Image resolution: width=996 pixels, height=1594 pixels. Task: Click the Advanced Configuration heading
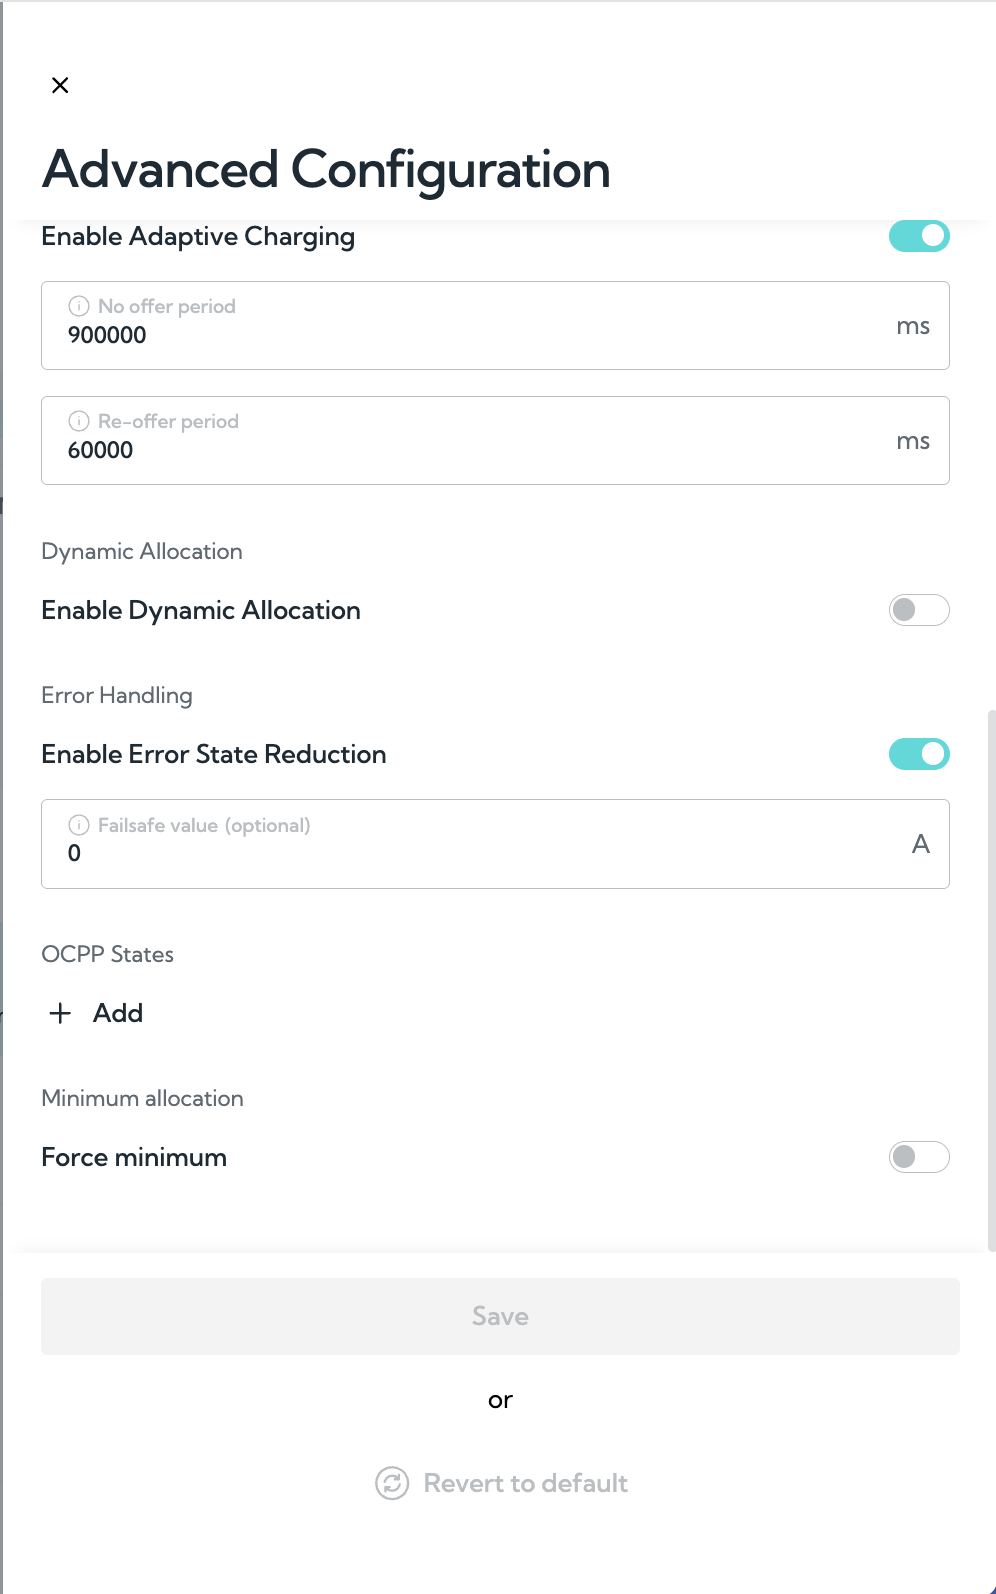point(326,169)
